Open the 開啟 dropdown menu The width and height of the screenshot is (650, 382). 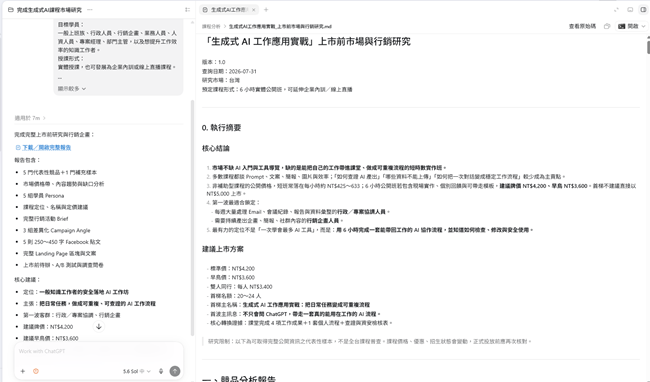coord(632,26)
